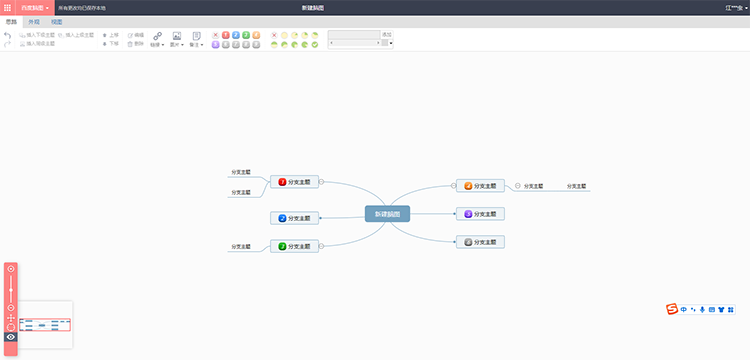Image resolution: width=750 pixels, height=360 pixels.
Task: Select the priority 4 分支主题 node
Action: tap(480, 185)
